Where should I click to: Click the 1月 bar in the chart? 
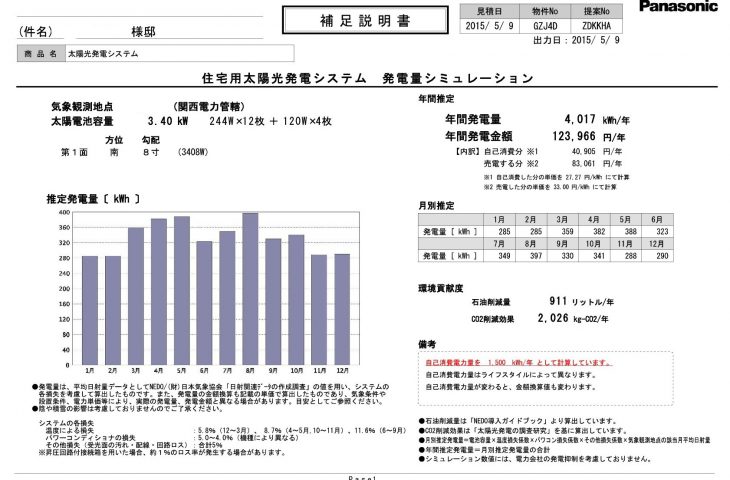pyautogui.click(x=90, y=311)
